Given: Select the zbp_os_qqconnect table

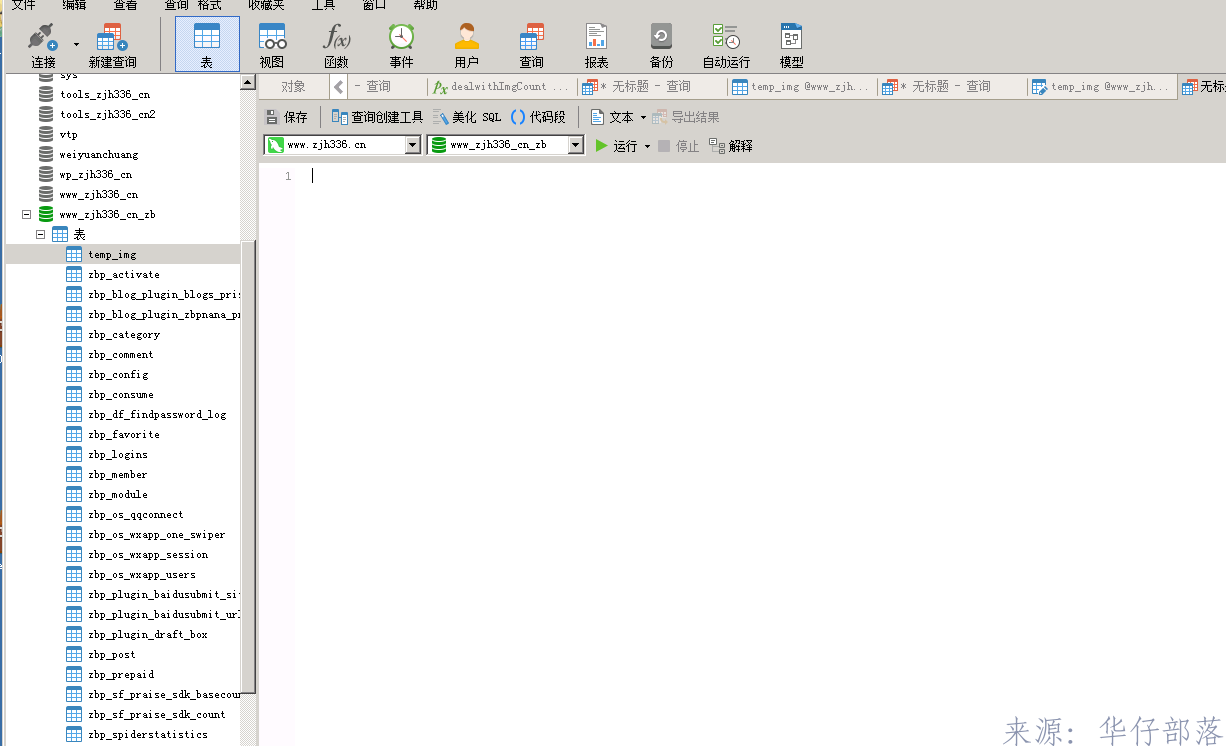Looking at the screenshot, I should 135,514.
